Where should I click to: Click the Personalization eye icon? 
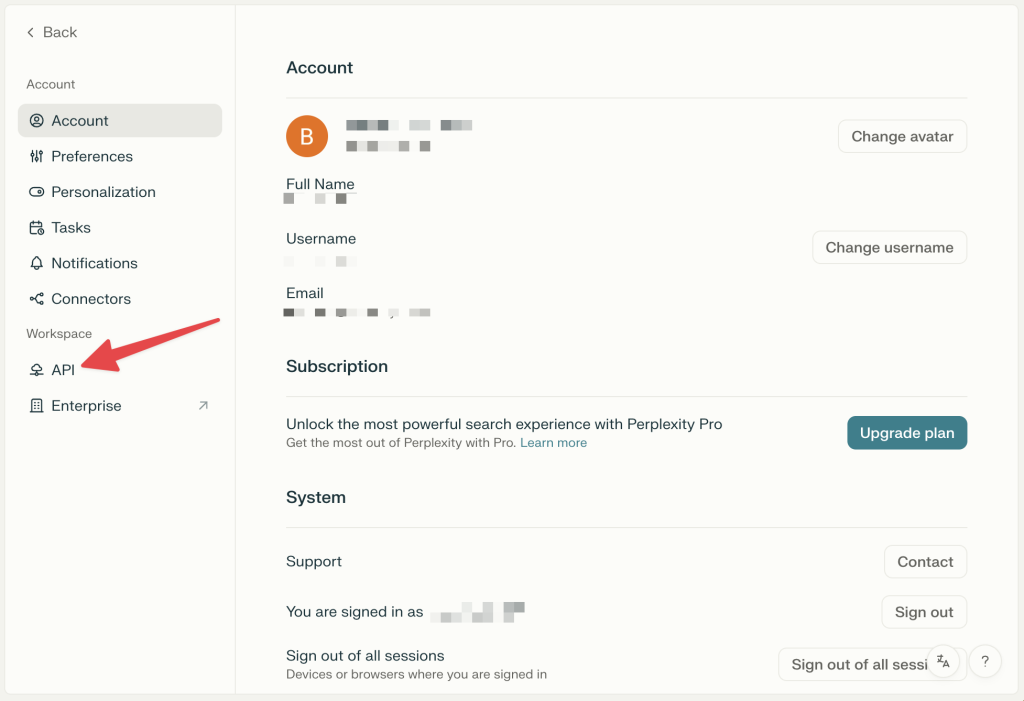coord(37,191)
